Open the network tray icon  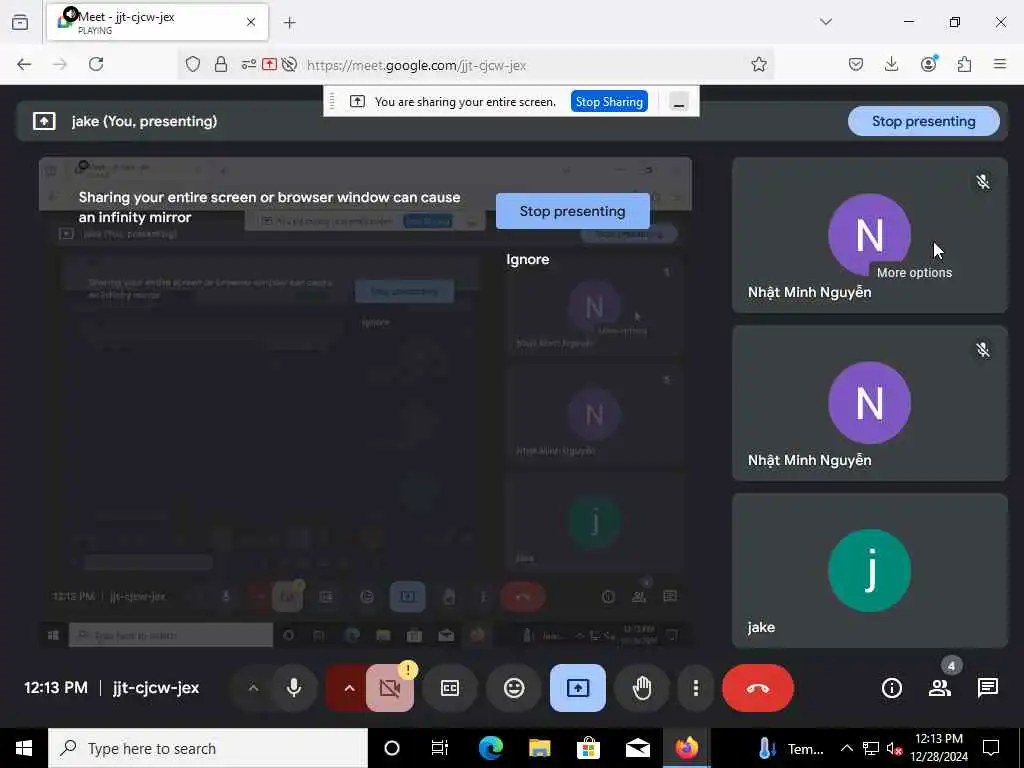point(871,748)
